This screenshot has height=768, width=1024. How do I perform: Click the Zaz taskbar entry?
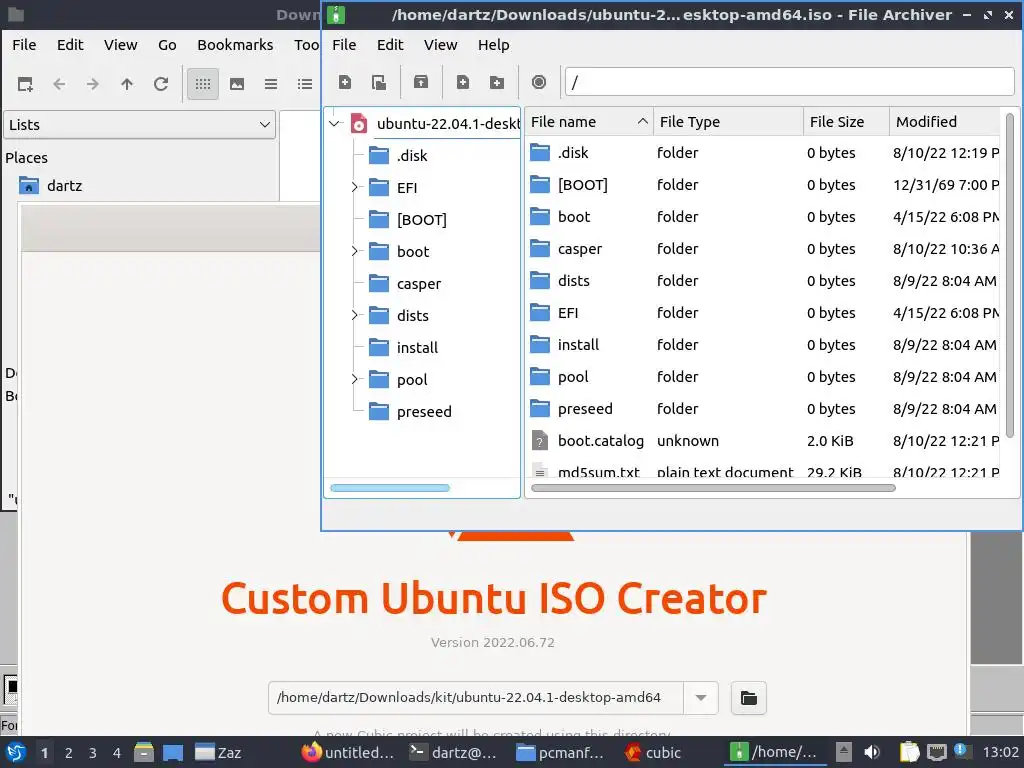(x=219, y=753)
